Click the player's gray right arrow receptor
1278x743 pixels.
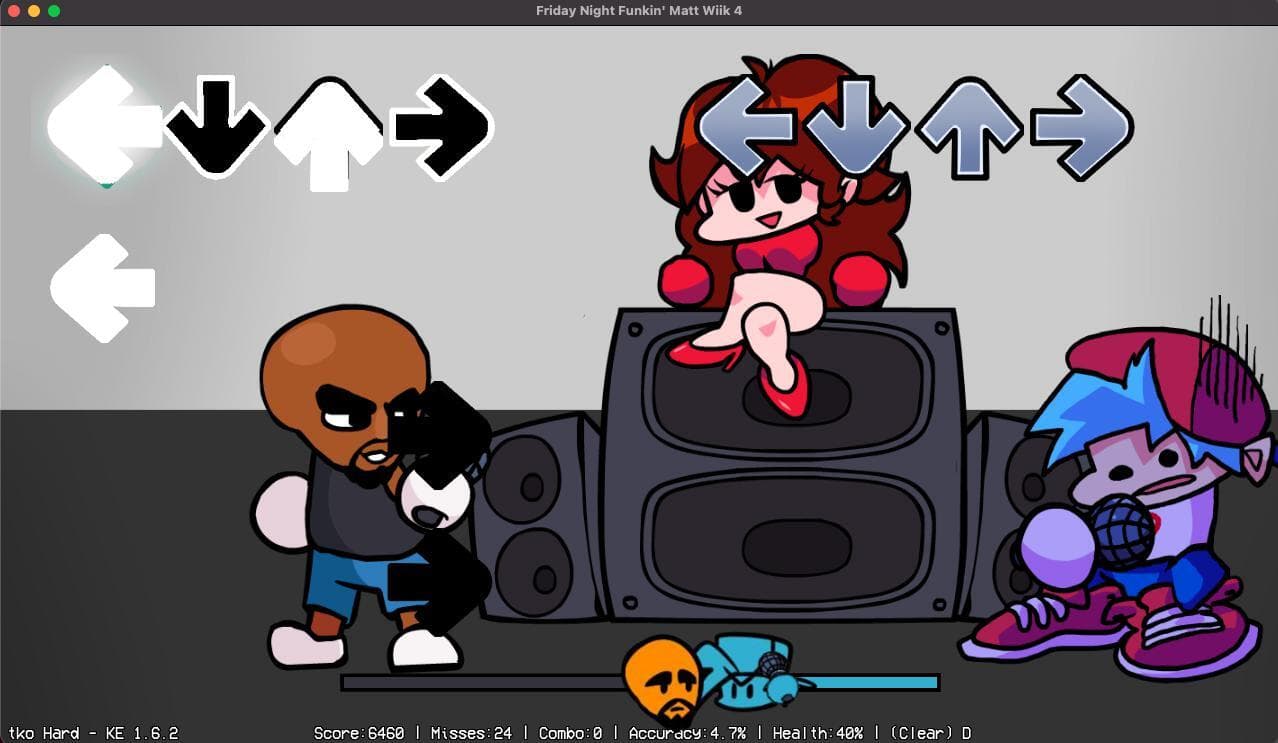click(1081, 127)
